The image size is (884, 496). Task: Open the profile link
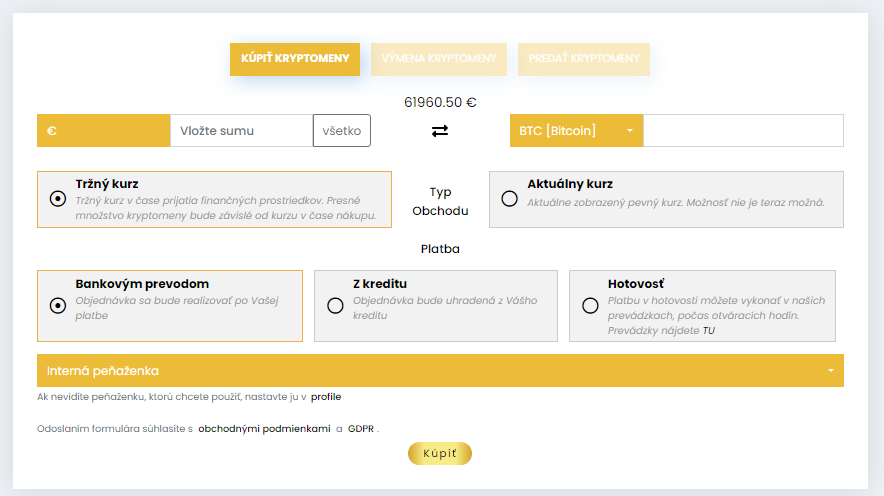pos(326,397)
